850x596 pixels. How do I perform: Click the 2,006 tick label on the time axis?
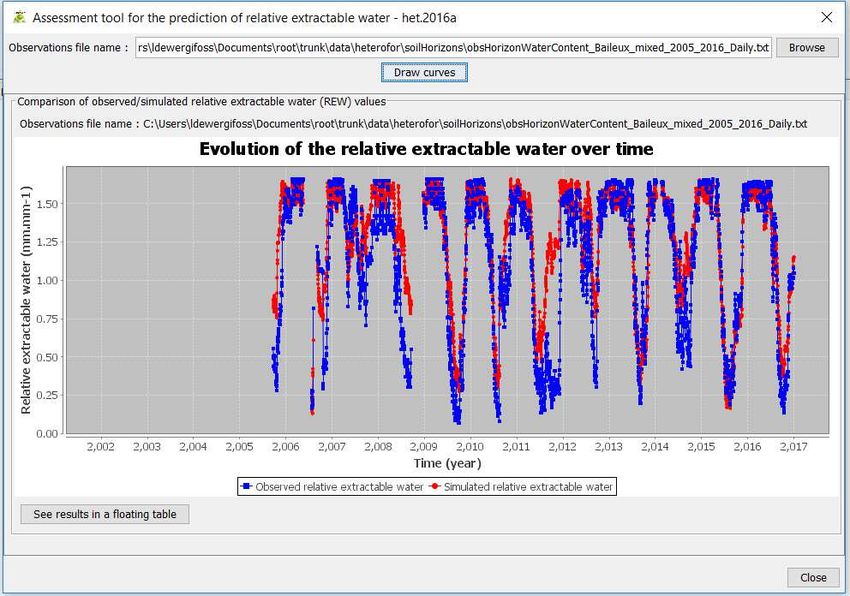pyautogui.click(x=286, y=446)
